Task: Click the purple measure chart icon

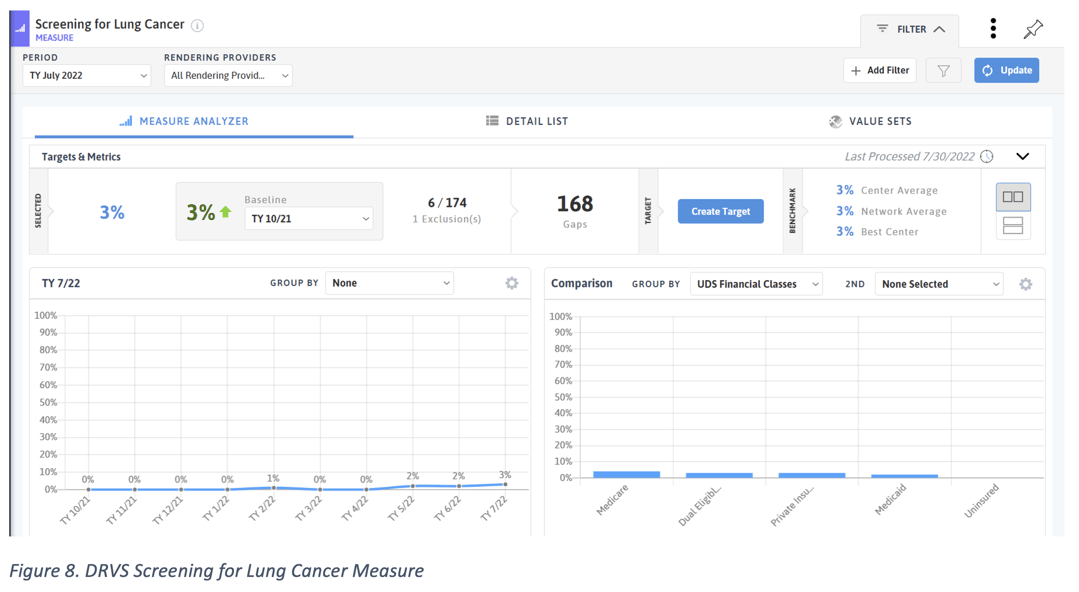Action: click(x=20, y=29)
